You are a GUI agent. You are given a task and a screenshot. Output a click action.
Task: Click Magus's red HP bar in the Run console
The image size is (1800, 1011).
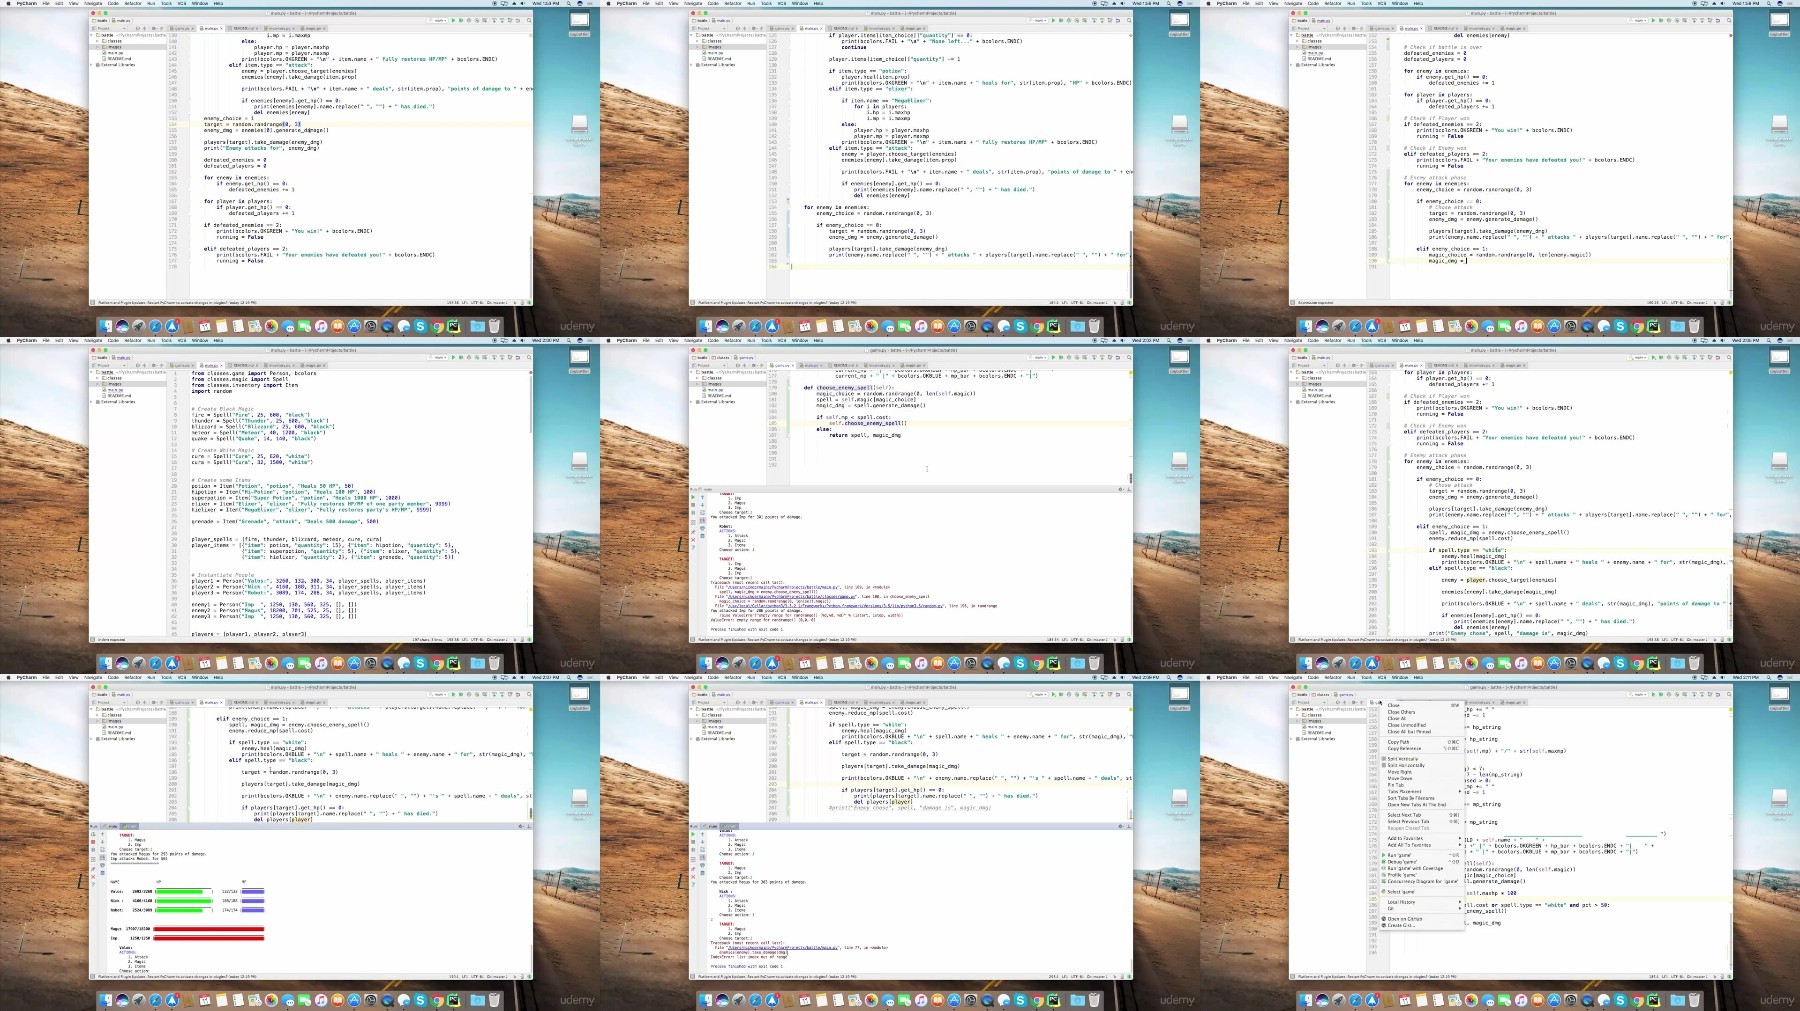[x=209, y=929]
